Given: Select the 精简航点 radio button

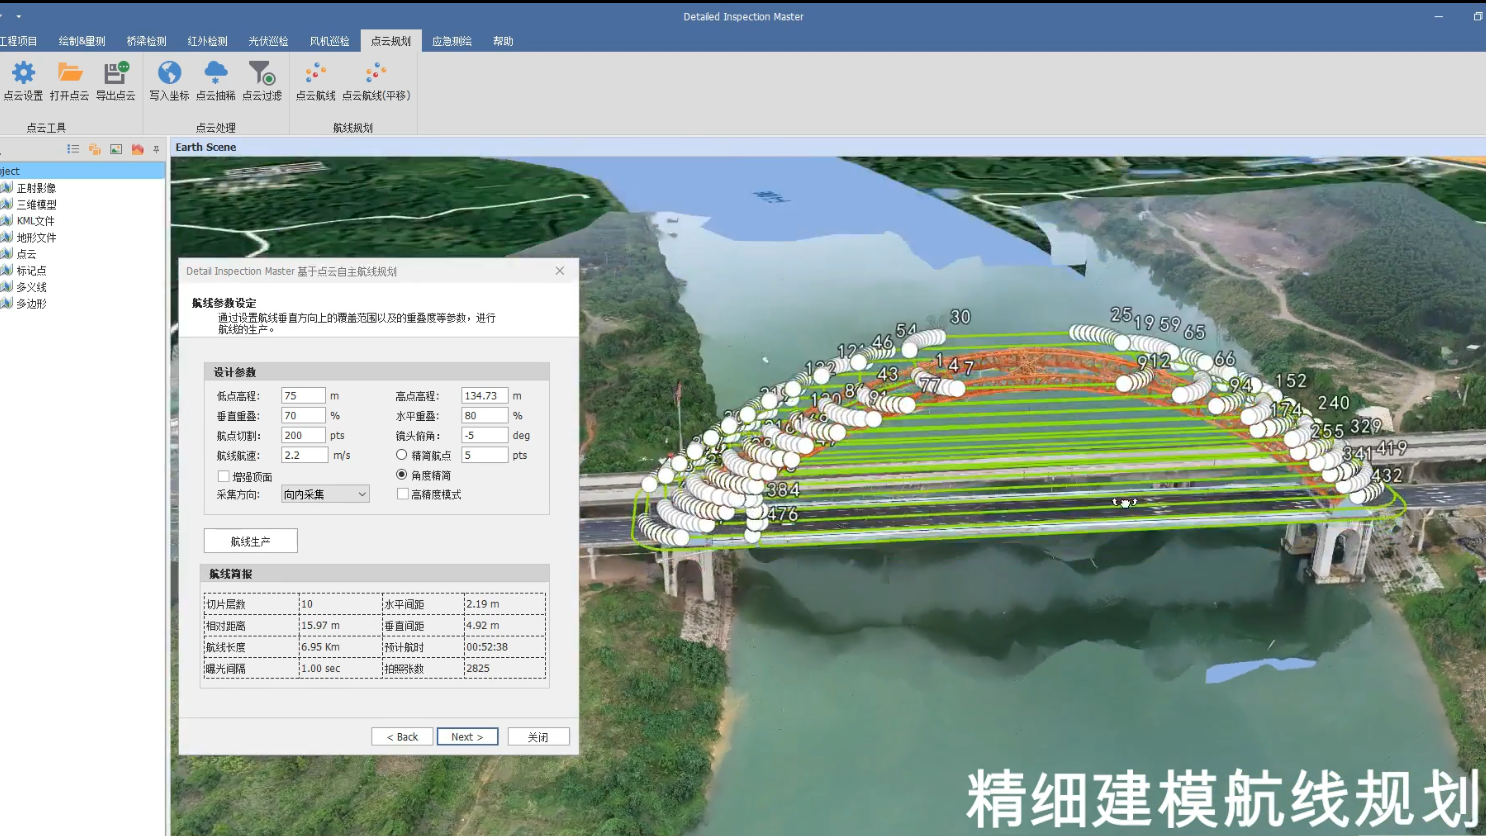Looking at the screenshot, I should pyautogui.click(x=400, y=454).
